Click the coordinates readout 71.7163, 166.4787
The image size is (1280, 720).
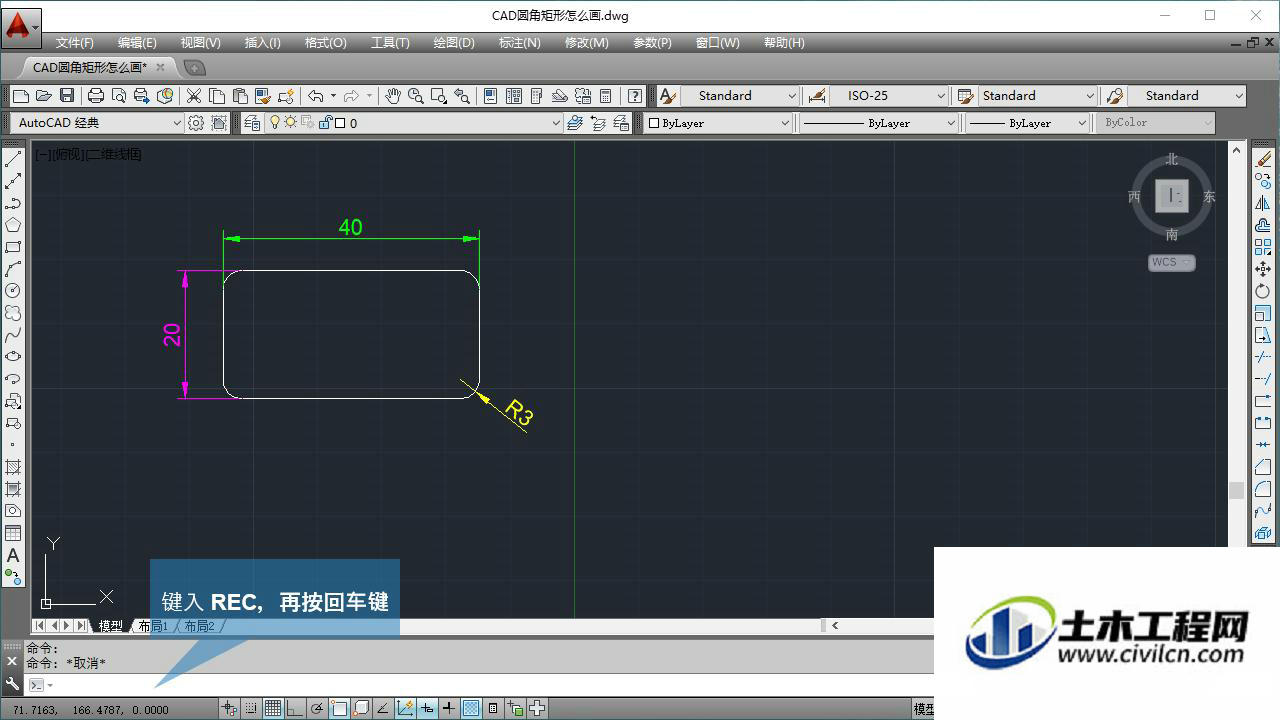coord(92,710)
